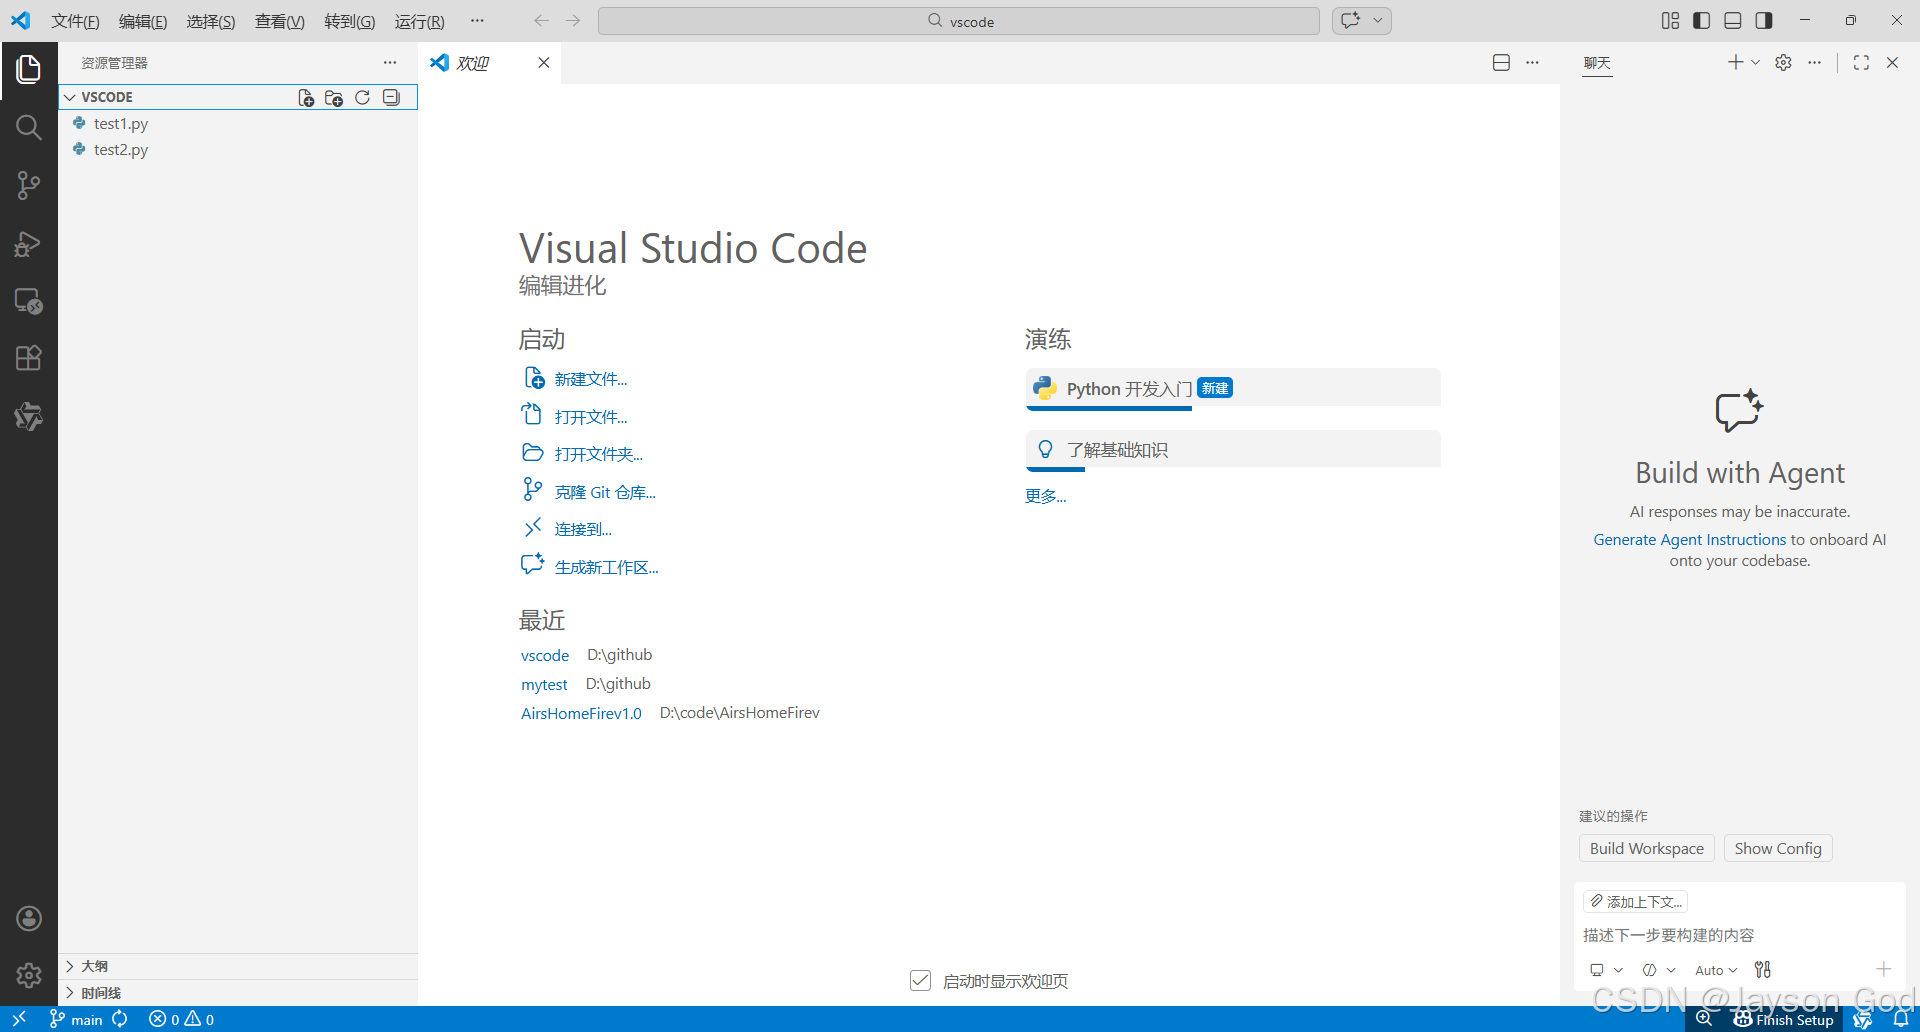Open the 文件(F) menu
Viewport: 1920px width, 1032px height.
[x=75, y=21]
